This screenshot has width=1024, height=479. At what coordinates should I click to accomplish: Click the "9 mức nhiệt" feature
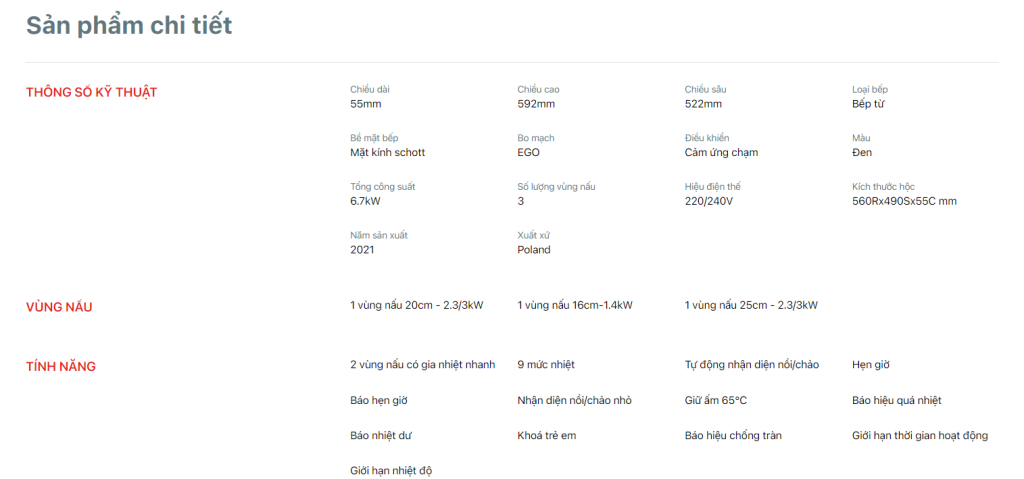(546, 365)
